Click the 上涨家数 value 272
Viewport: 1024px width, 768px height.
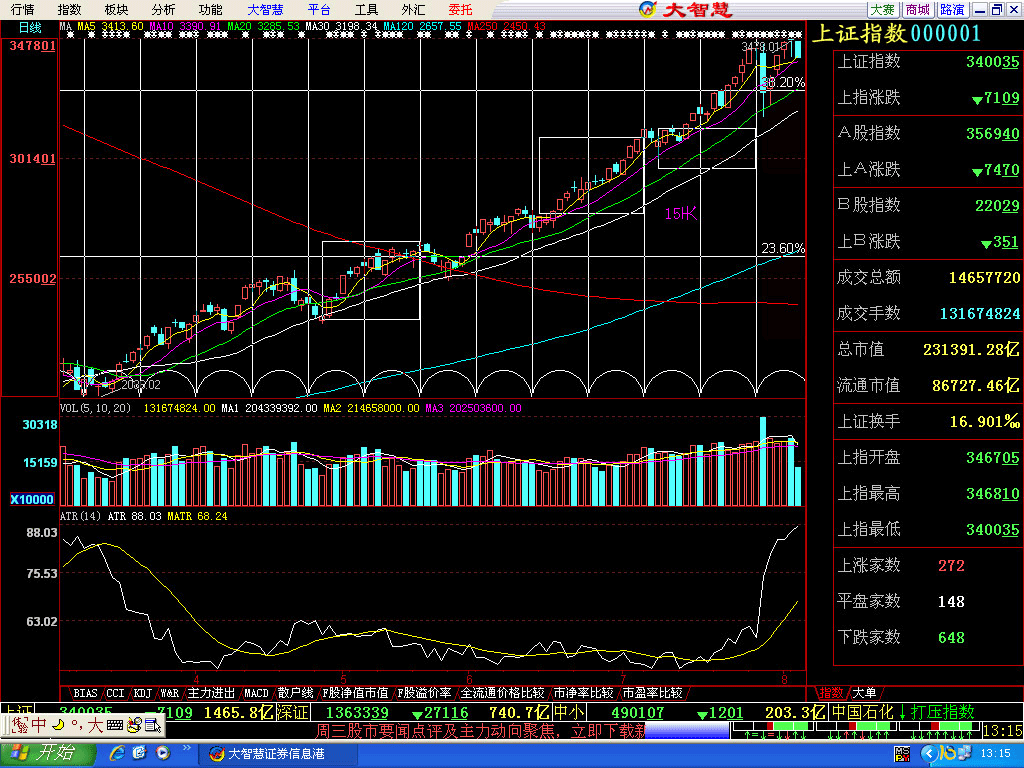click(951, 566)
